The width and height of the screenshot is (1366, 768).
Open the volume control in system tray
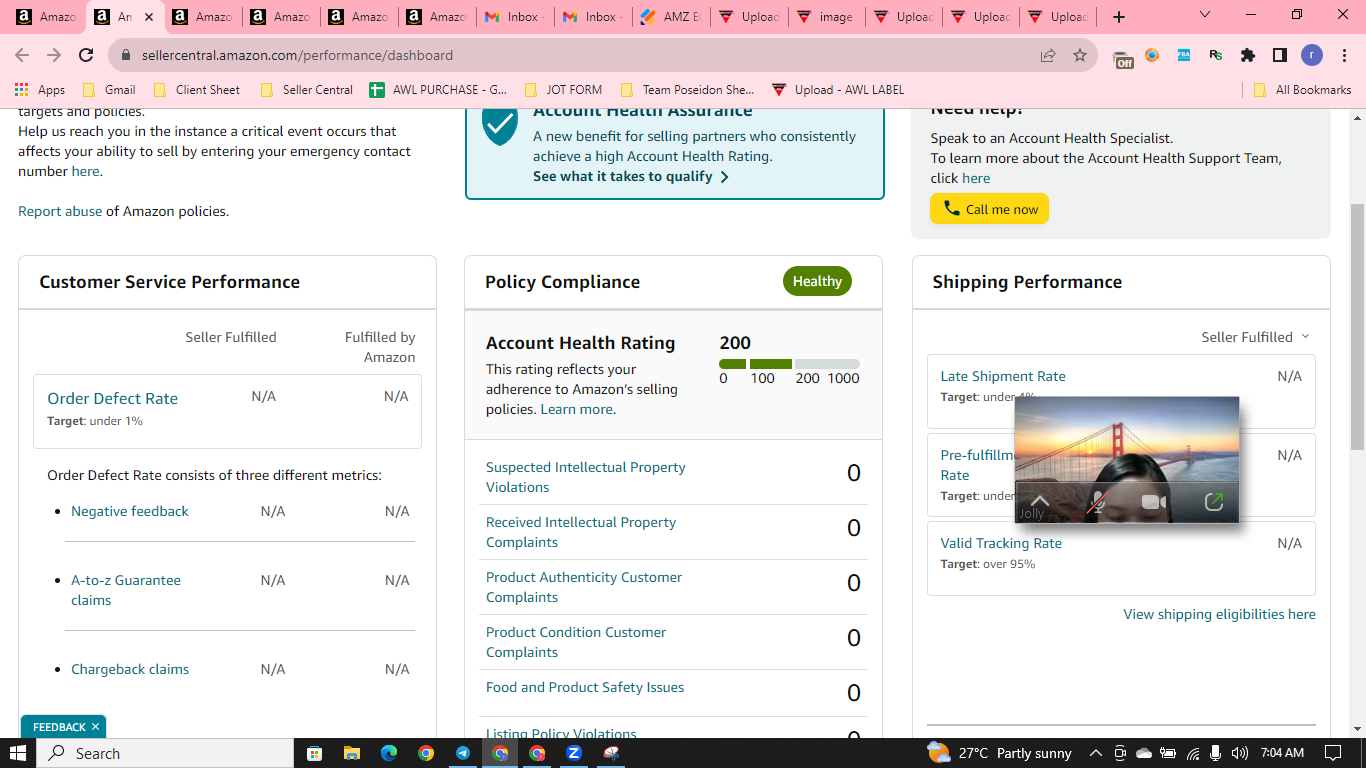pos(1240,753)
